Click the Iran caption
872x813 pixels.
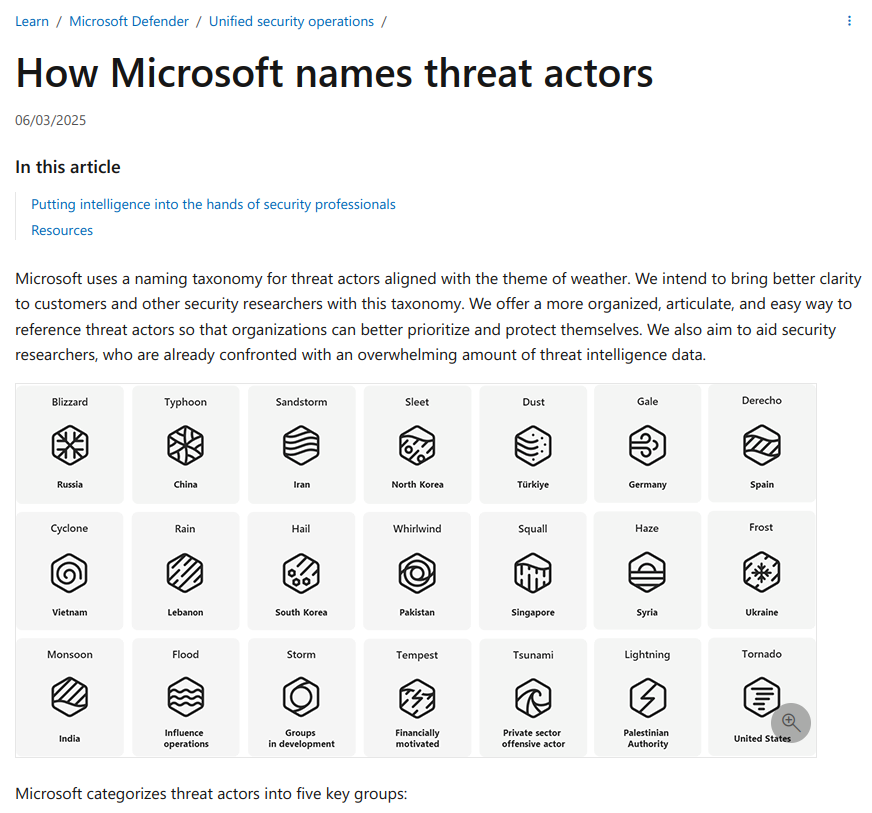[301, 484]
